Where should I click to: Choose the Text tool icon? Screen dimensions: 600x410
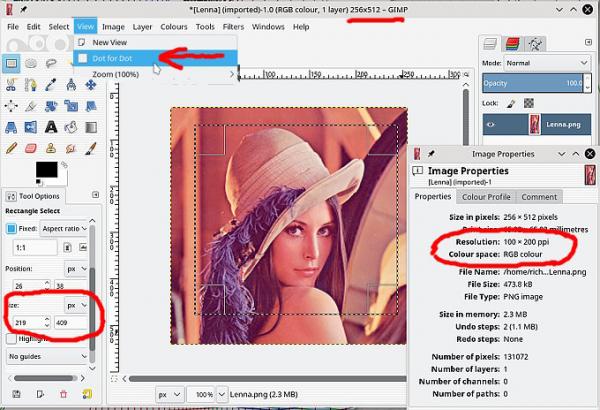click(x=51, y=127)
